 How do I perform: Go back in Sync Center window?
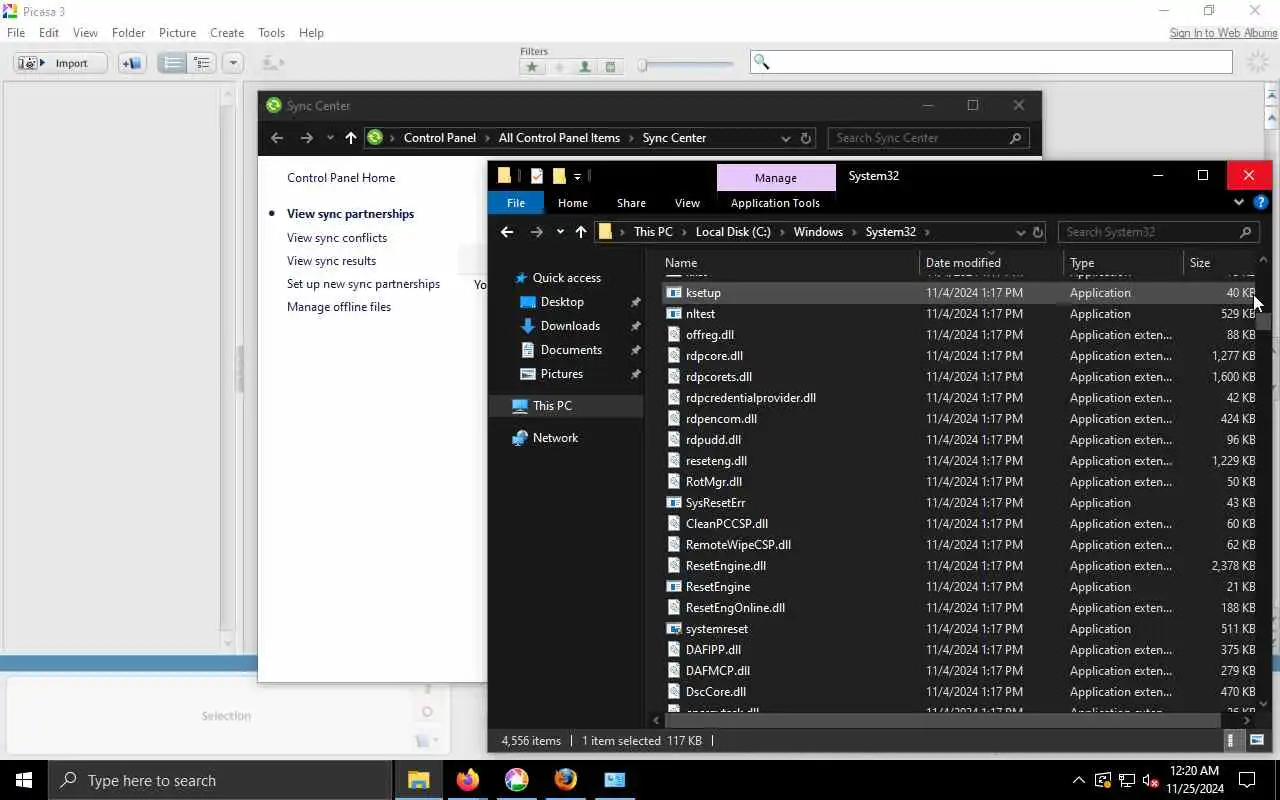pyautogui.click(x=277, y=138)
